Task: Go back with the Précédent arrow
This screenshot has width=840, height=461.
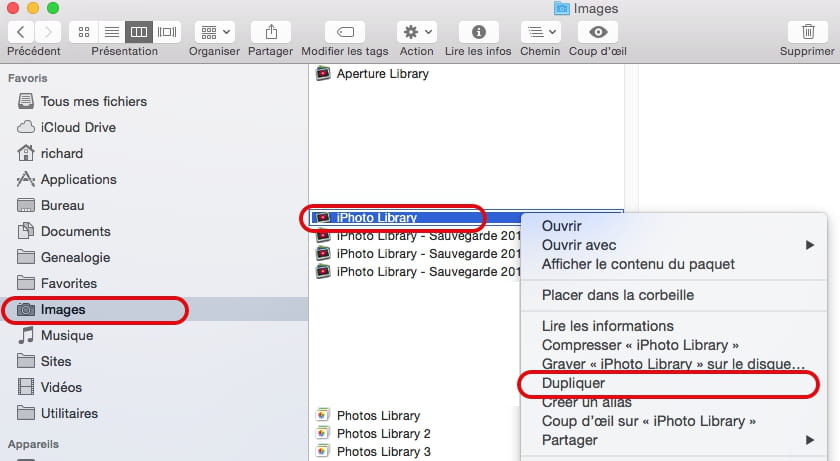Action: point(21,32)
